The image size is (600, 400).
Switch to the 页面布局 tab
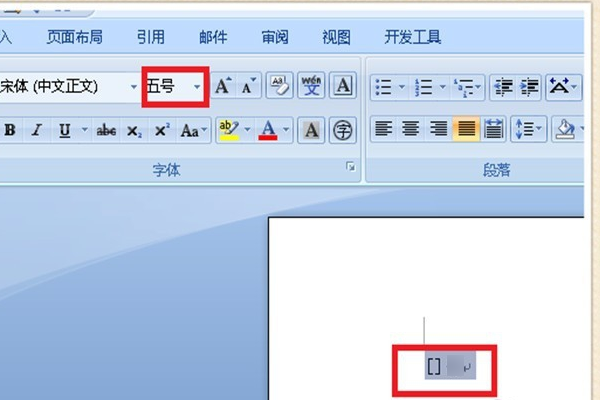[x=75, y=38]
